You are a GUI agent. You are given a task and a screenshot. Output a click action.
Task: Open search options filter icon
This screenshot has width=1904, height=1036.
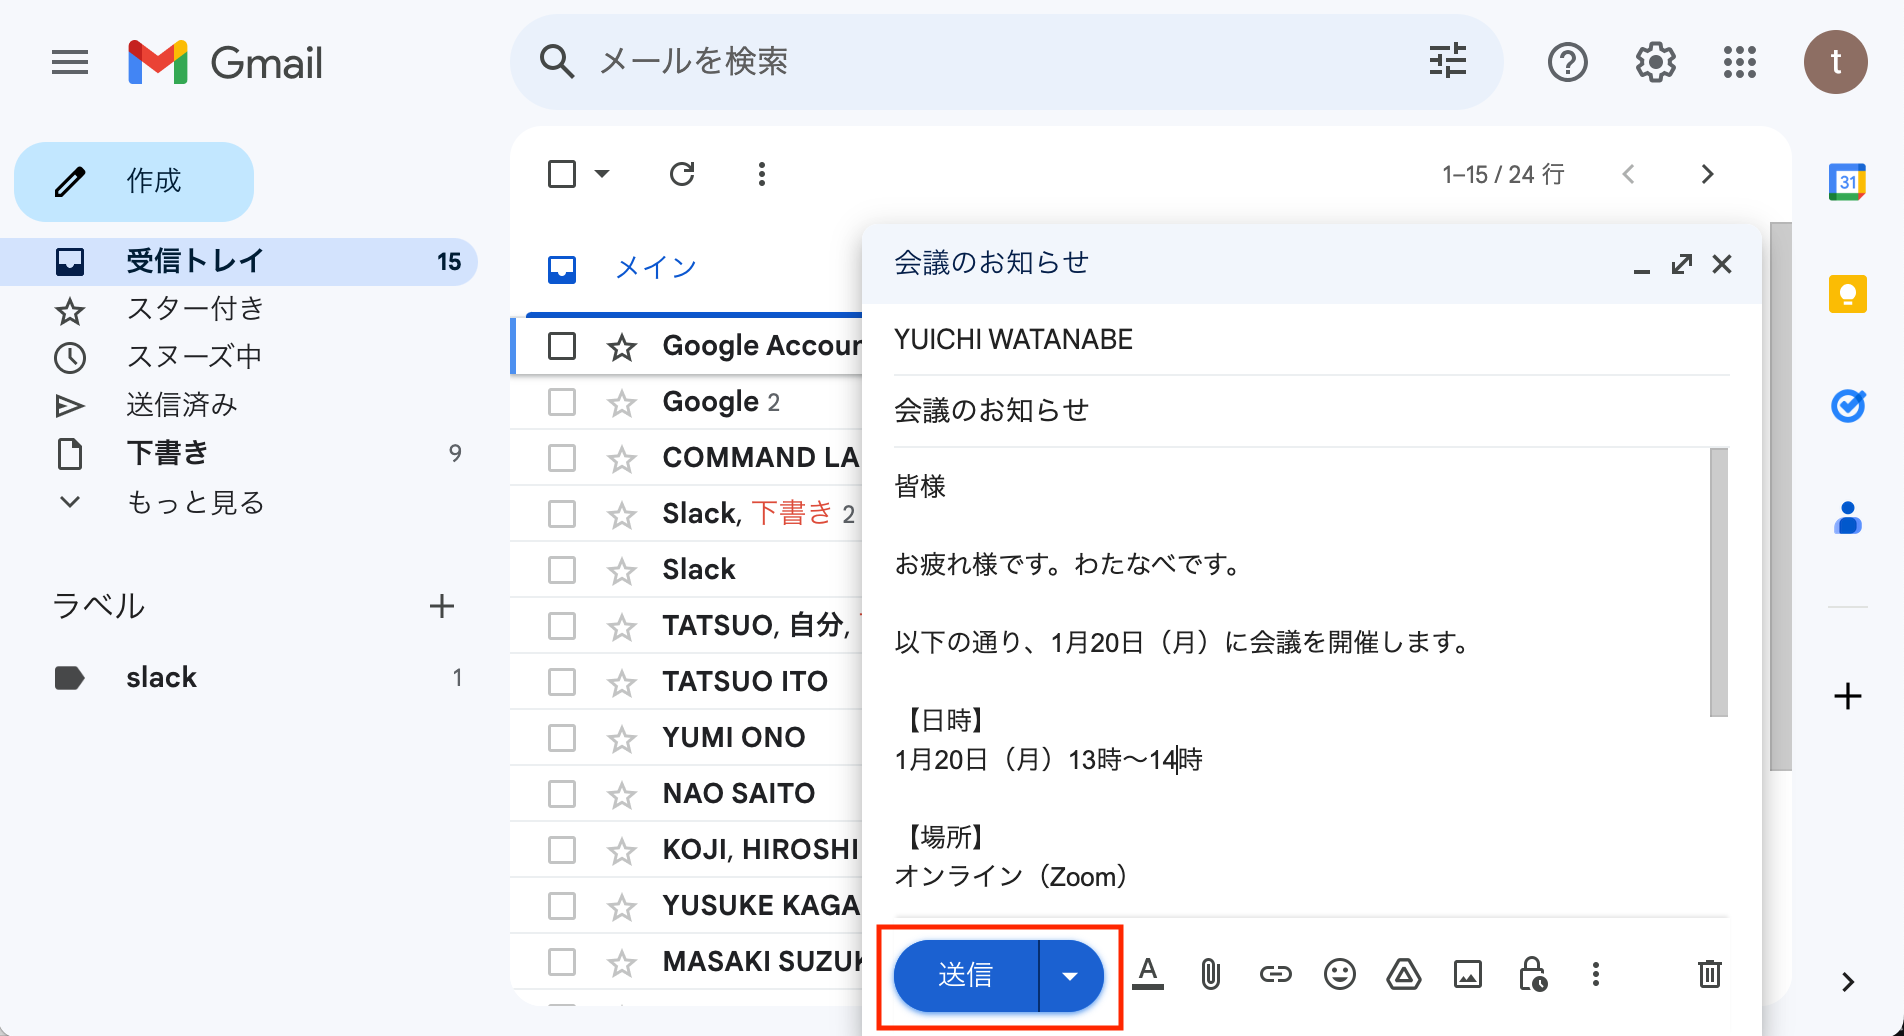(x=1447, y=61)
